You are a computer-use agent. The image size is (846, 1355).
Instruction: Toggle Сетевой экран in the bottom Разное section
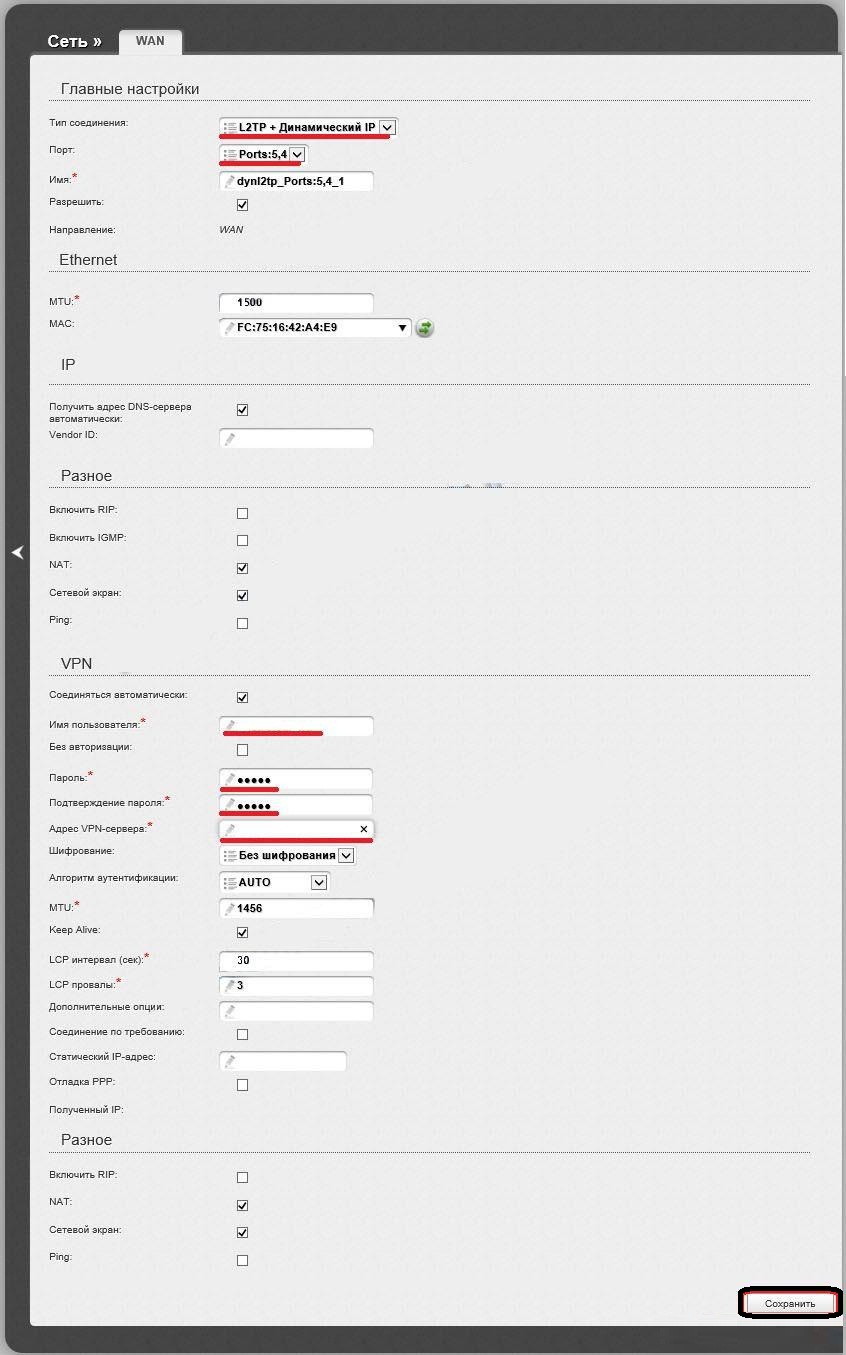pos(242,1232)
